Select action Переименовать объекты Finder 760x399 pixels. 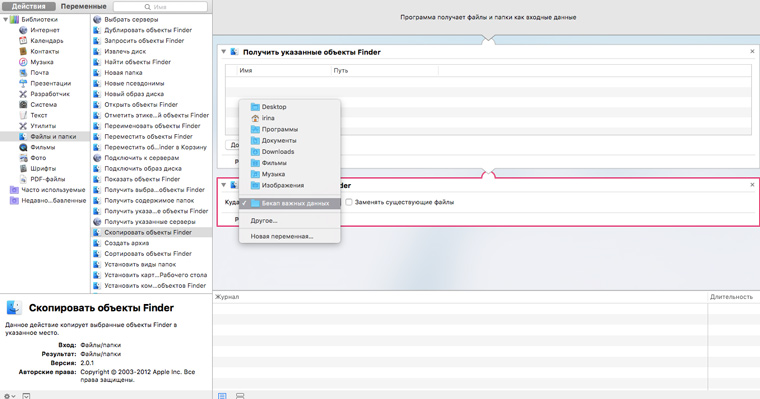point(151,126)
